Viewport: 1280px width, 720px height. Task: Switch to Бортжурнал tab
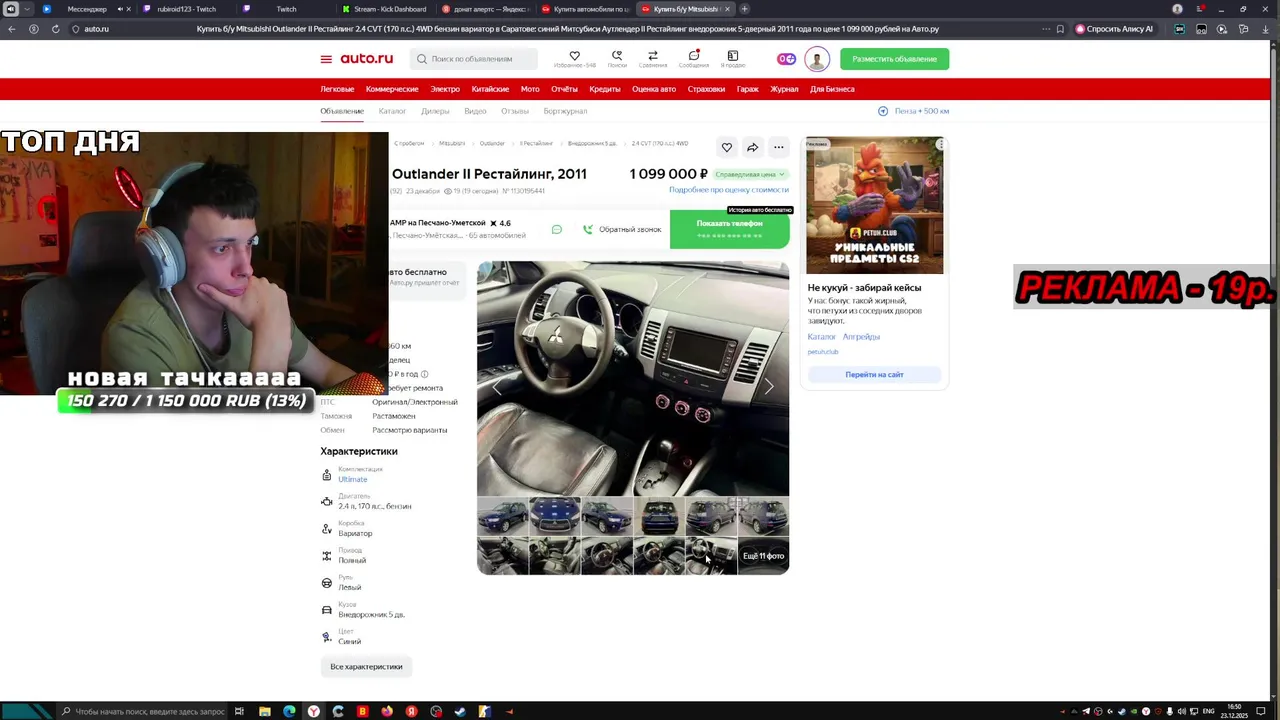tap(565, 111)
